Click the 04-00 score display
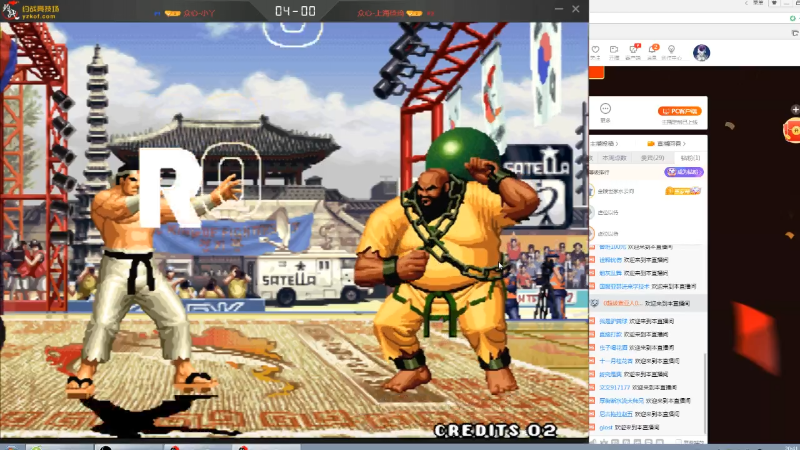This screenshot has width=800, height=450. coord(295,11)
